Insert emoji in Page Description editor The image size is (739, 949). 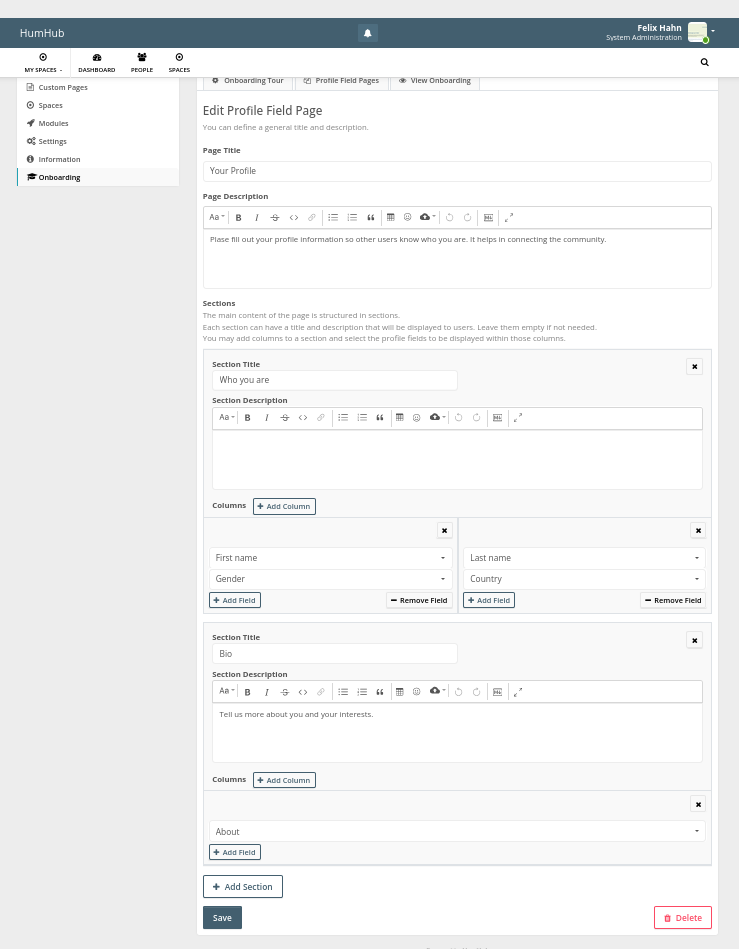point(407,217)
